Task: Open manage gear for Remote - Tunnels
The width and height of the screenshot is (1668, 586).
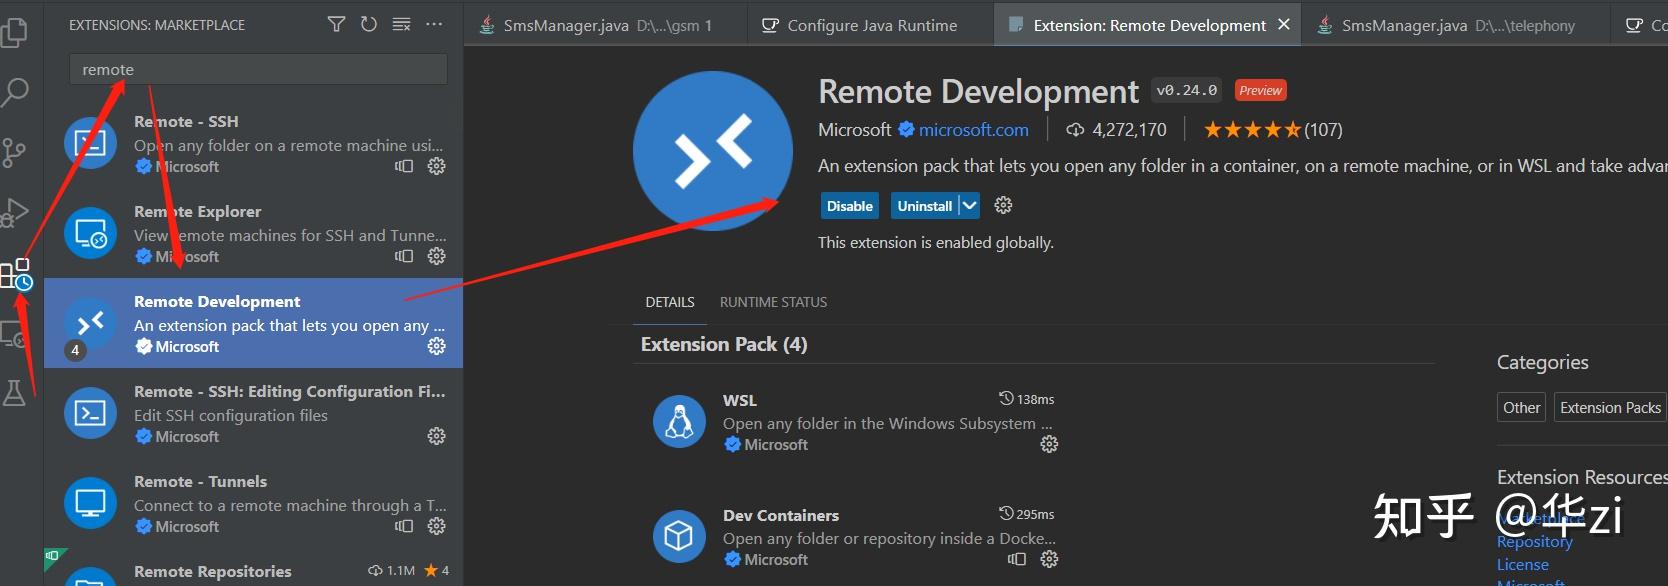Action: click(x=436, y=526)
